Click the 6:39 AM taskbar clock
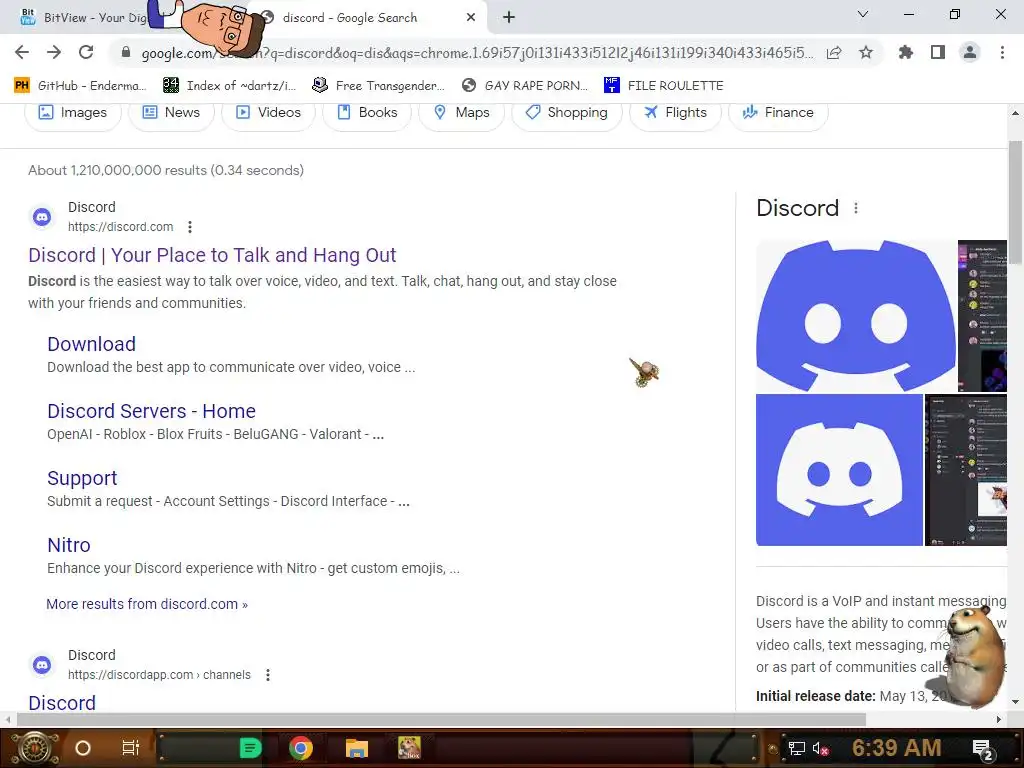1024x768 pixels. coord(897,748)
